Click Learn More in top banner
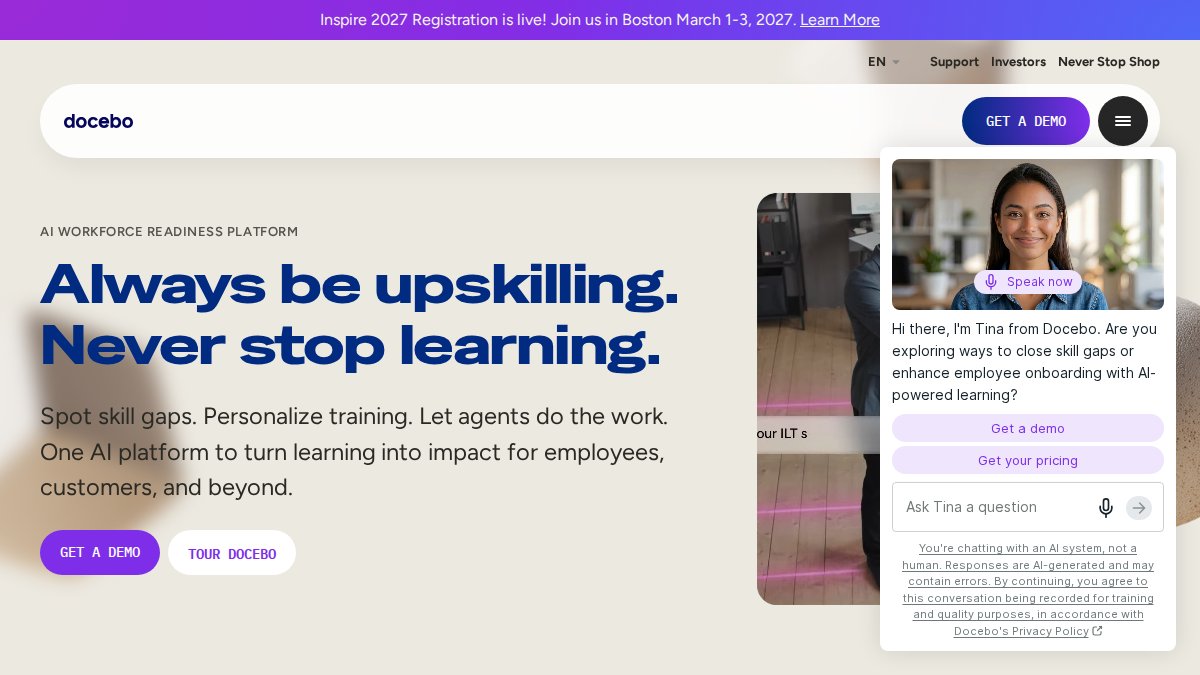This screenshot has width=1200, height=675. 840,20
